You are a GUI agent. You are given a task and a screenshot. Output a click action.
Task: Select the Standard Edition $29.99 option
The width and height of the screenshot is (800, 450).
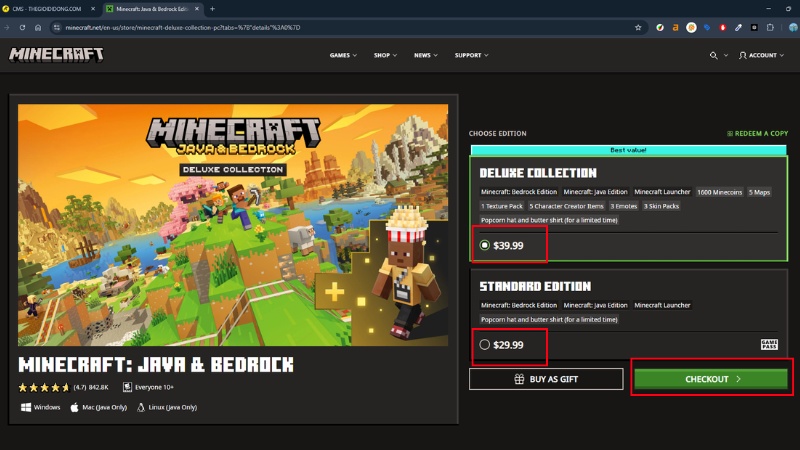(486, 344)
